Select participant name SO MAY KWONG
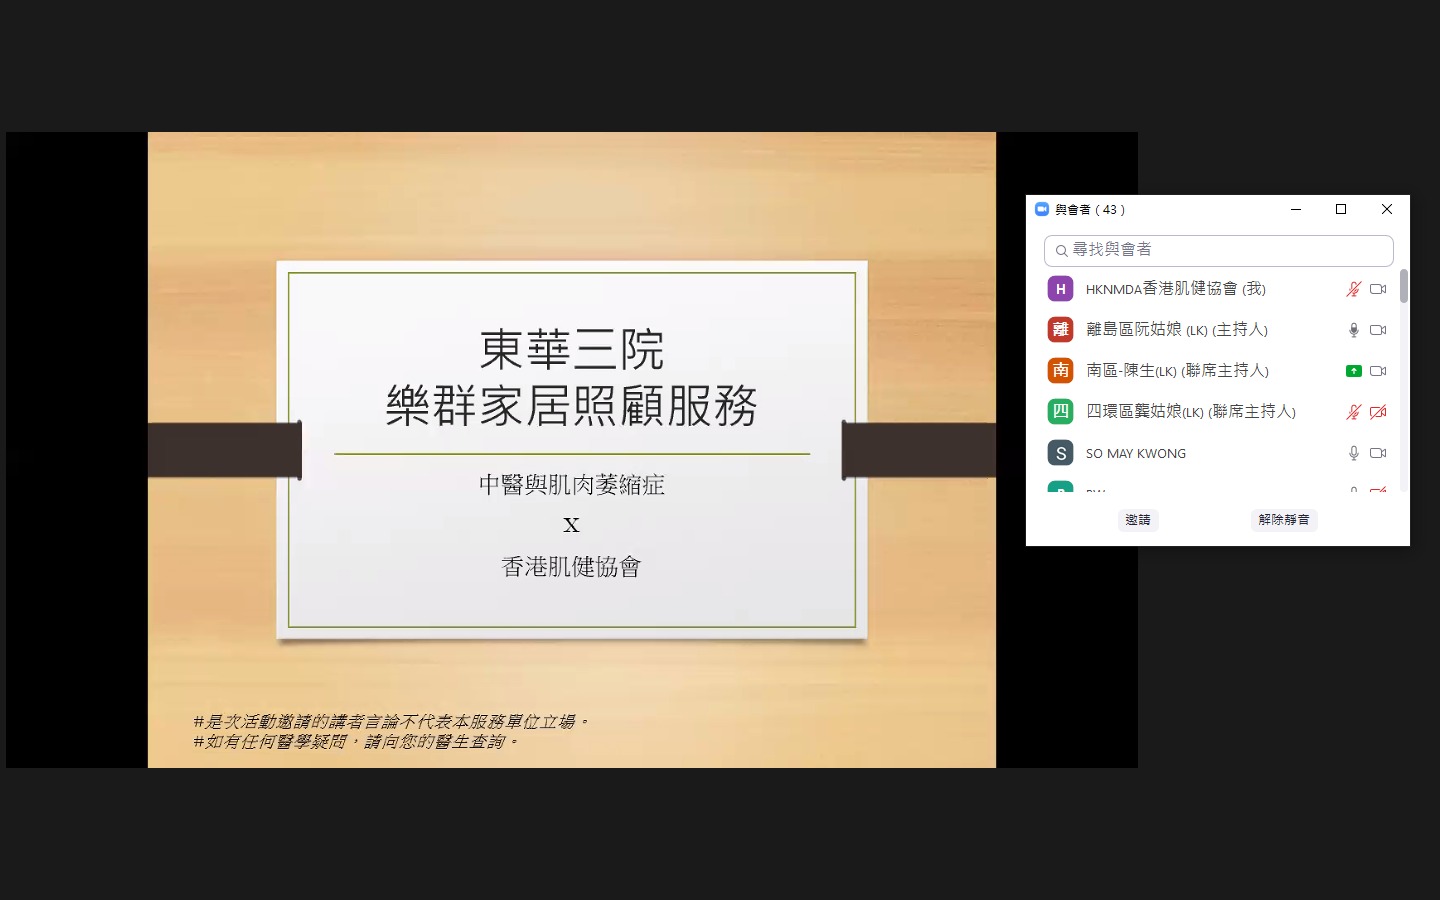 point(1136,454)
